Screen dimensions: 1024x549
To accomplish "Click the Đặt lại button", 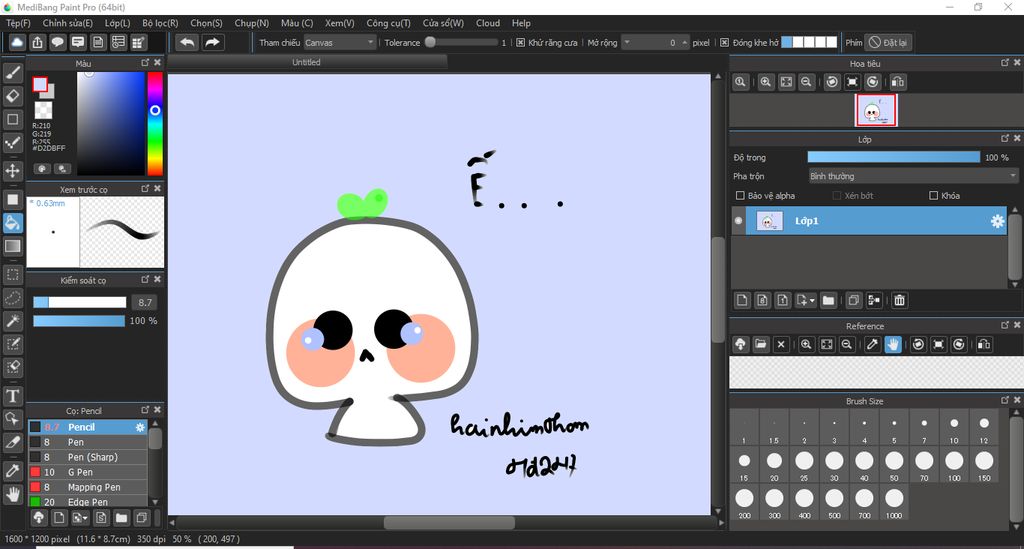I will (888, 42).
